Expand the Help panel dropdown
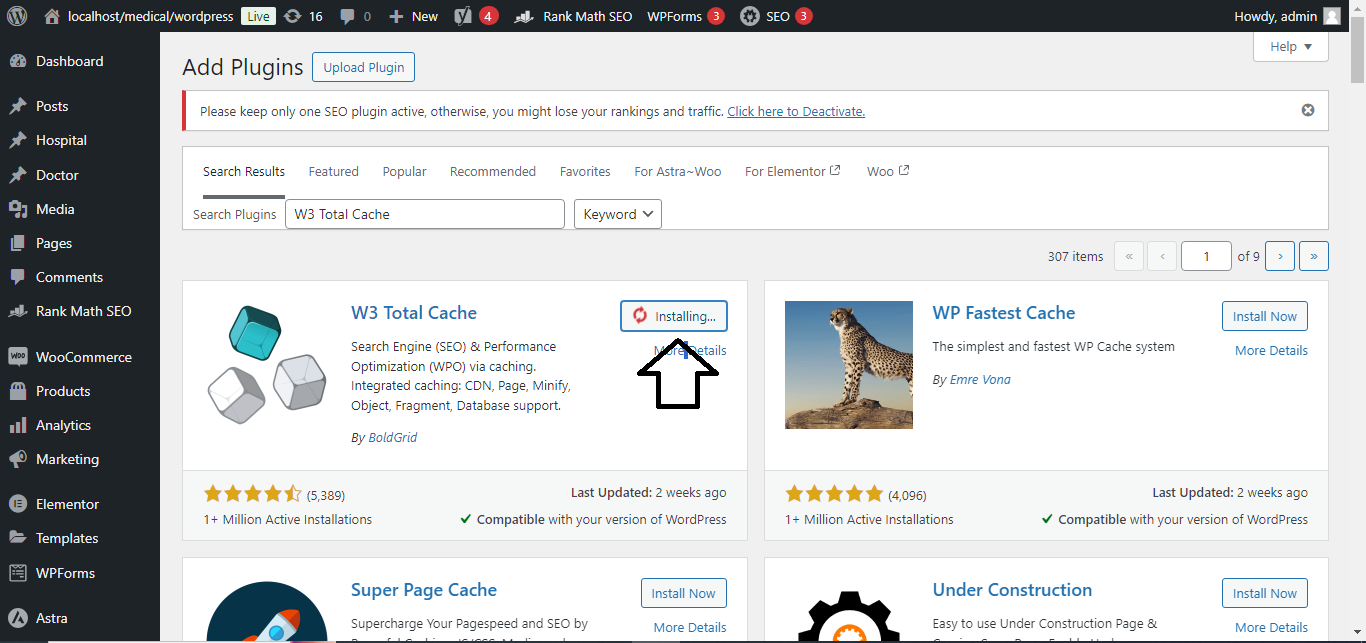 coord(1290,46)
